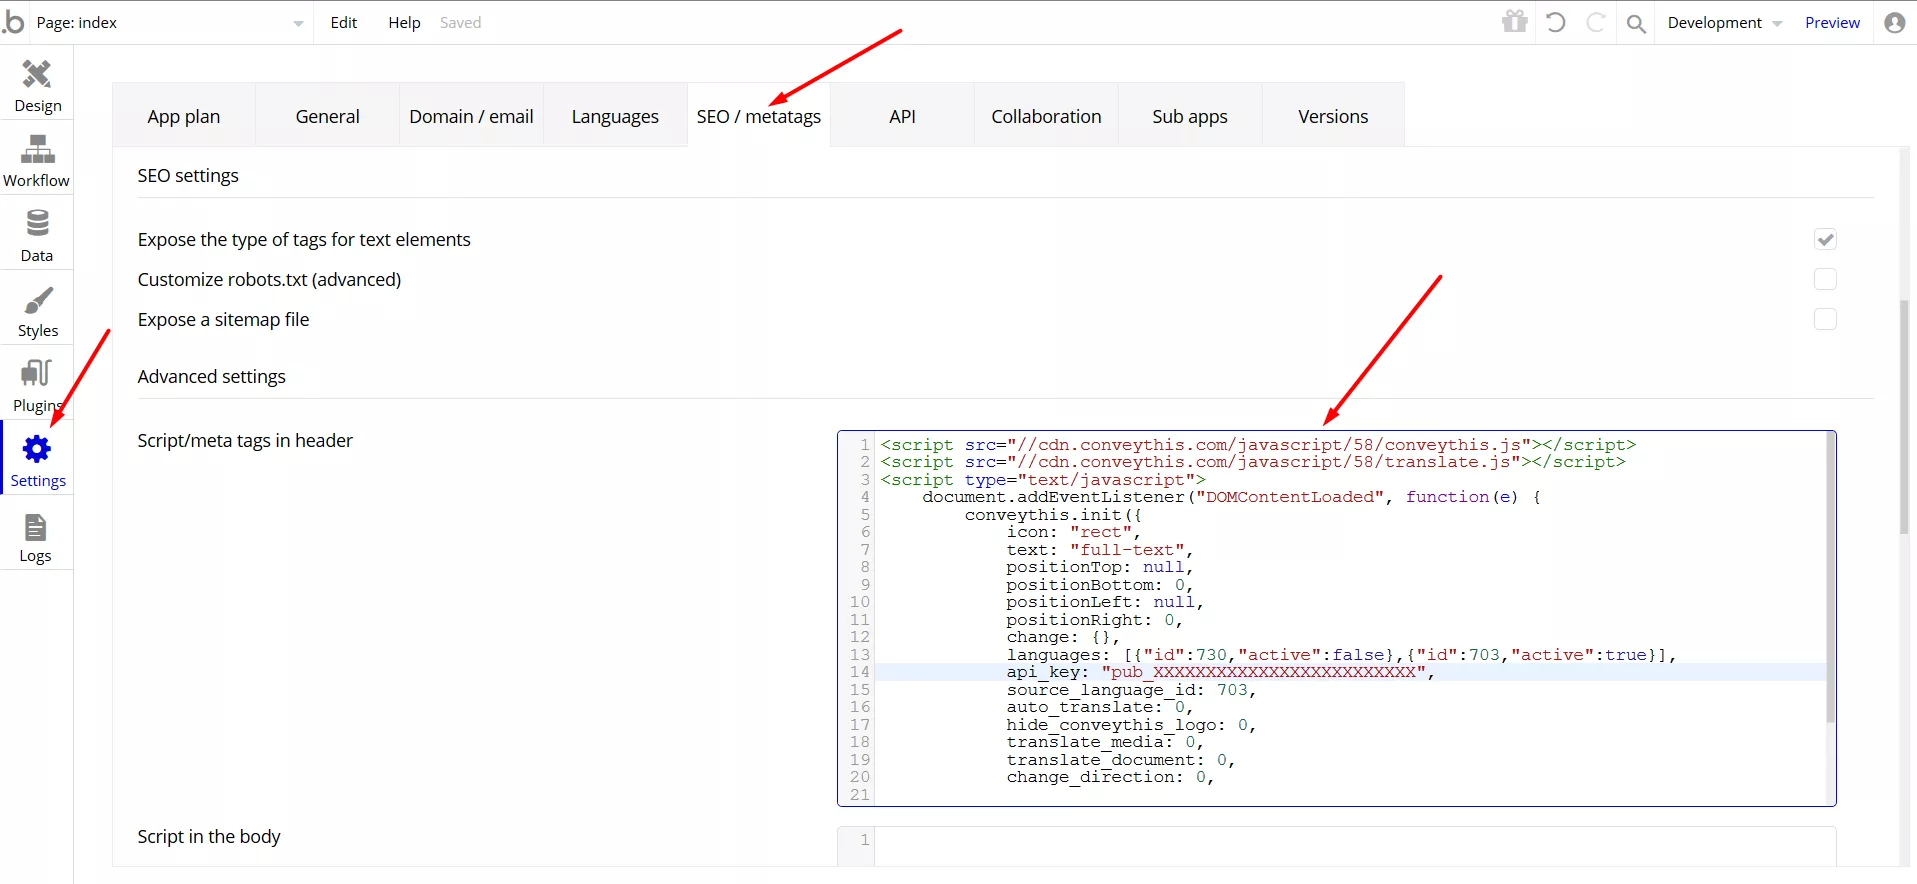Click the 'translate_media: 0' line
The width and height of the screenshot is (1917, 884).
1104,742
